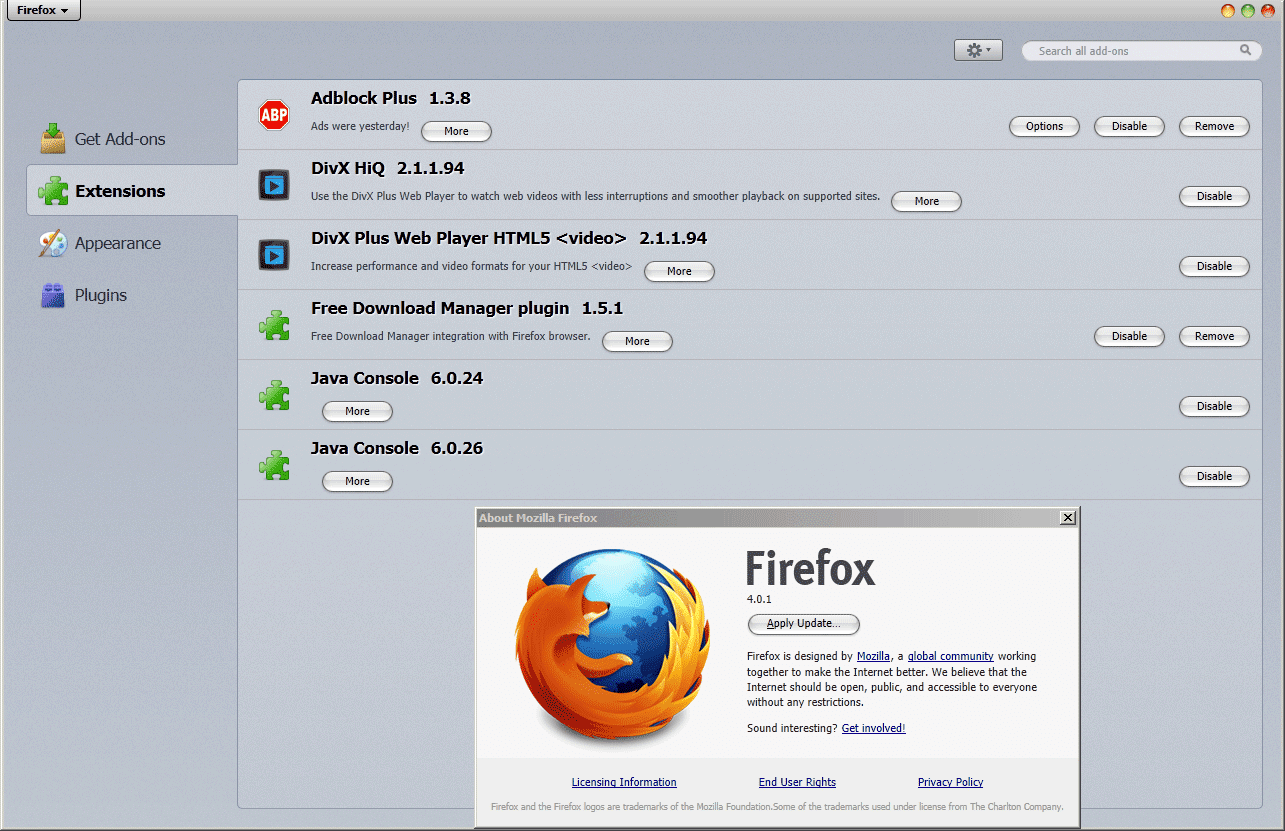Click the Free Download Manager puzzle icon
Image resolution: width=1285 pixels, height=831 pixels.
(x=274, y=325)
